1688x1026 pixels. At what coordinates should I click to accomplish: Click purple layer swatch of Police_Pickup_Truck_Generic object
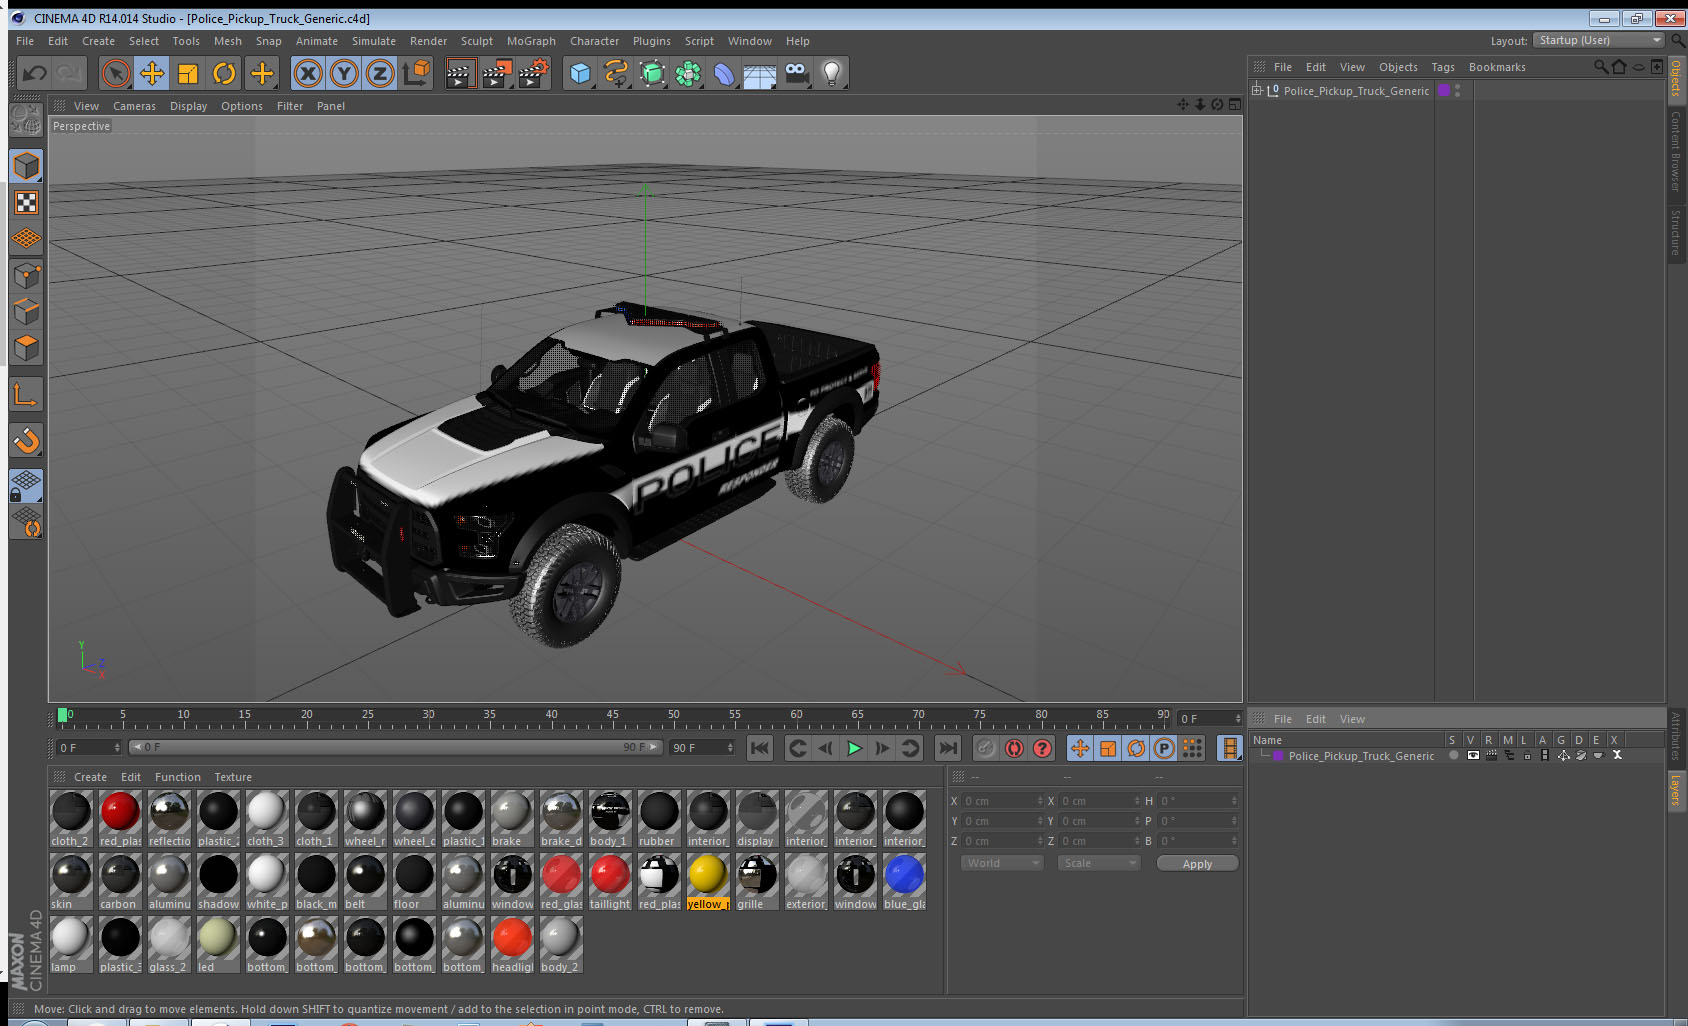click(1444, 90)
